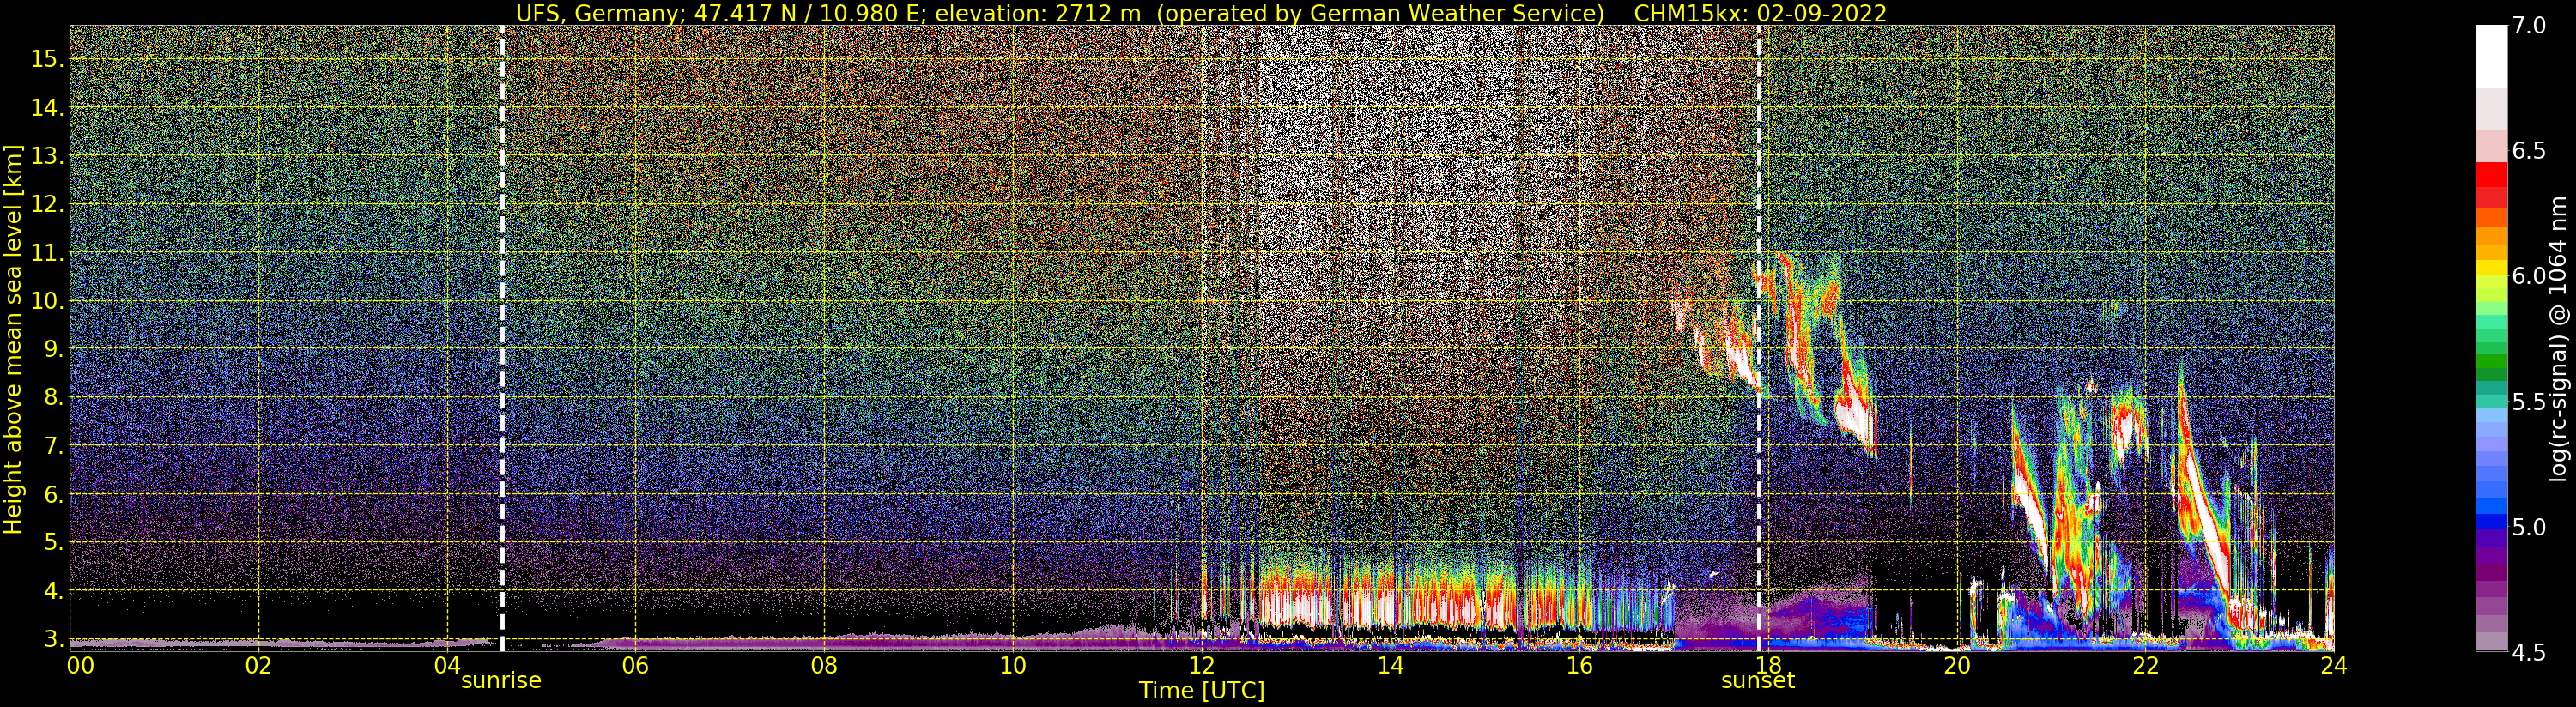Click the dashed sunset line in the plot
2576x707 pixels.
coord(1759,338)
